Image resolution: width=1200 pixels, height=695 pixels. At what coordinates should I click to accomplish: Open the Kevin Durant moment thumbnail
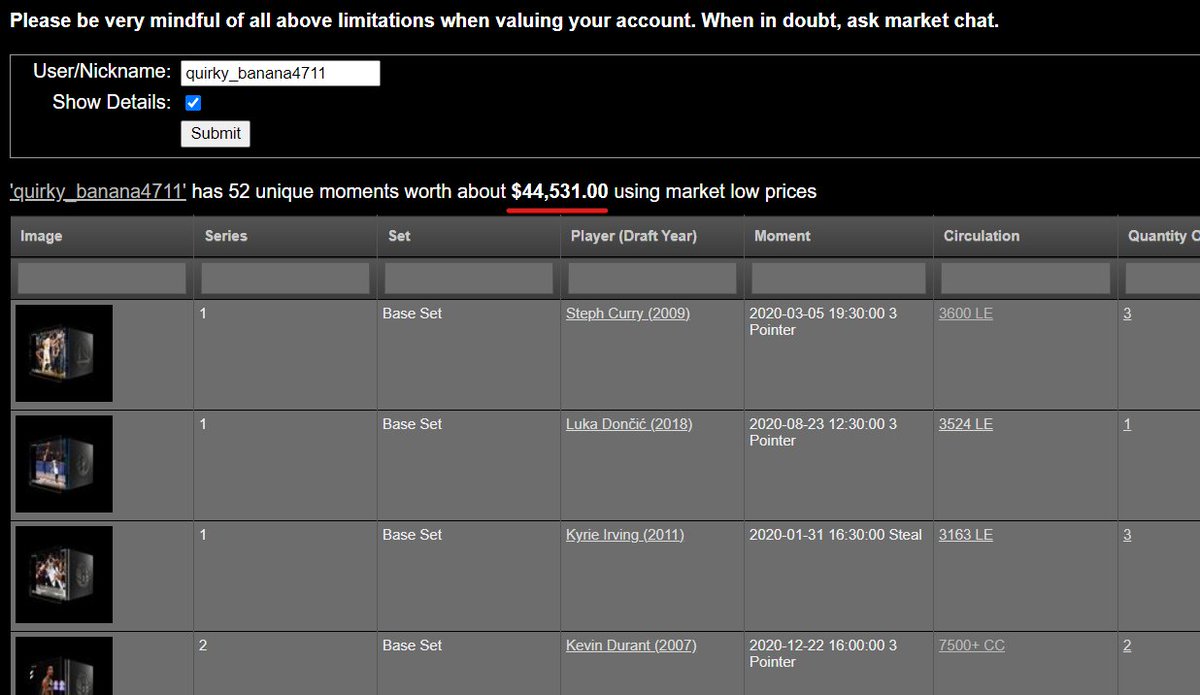click(64, 666)
